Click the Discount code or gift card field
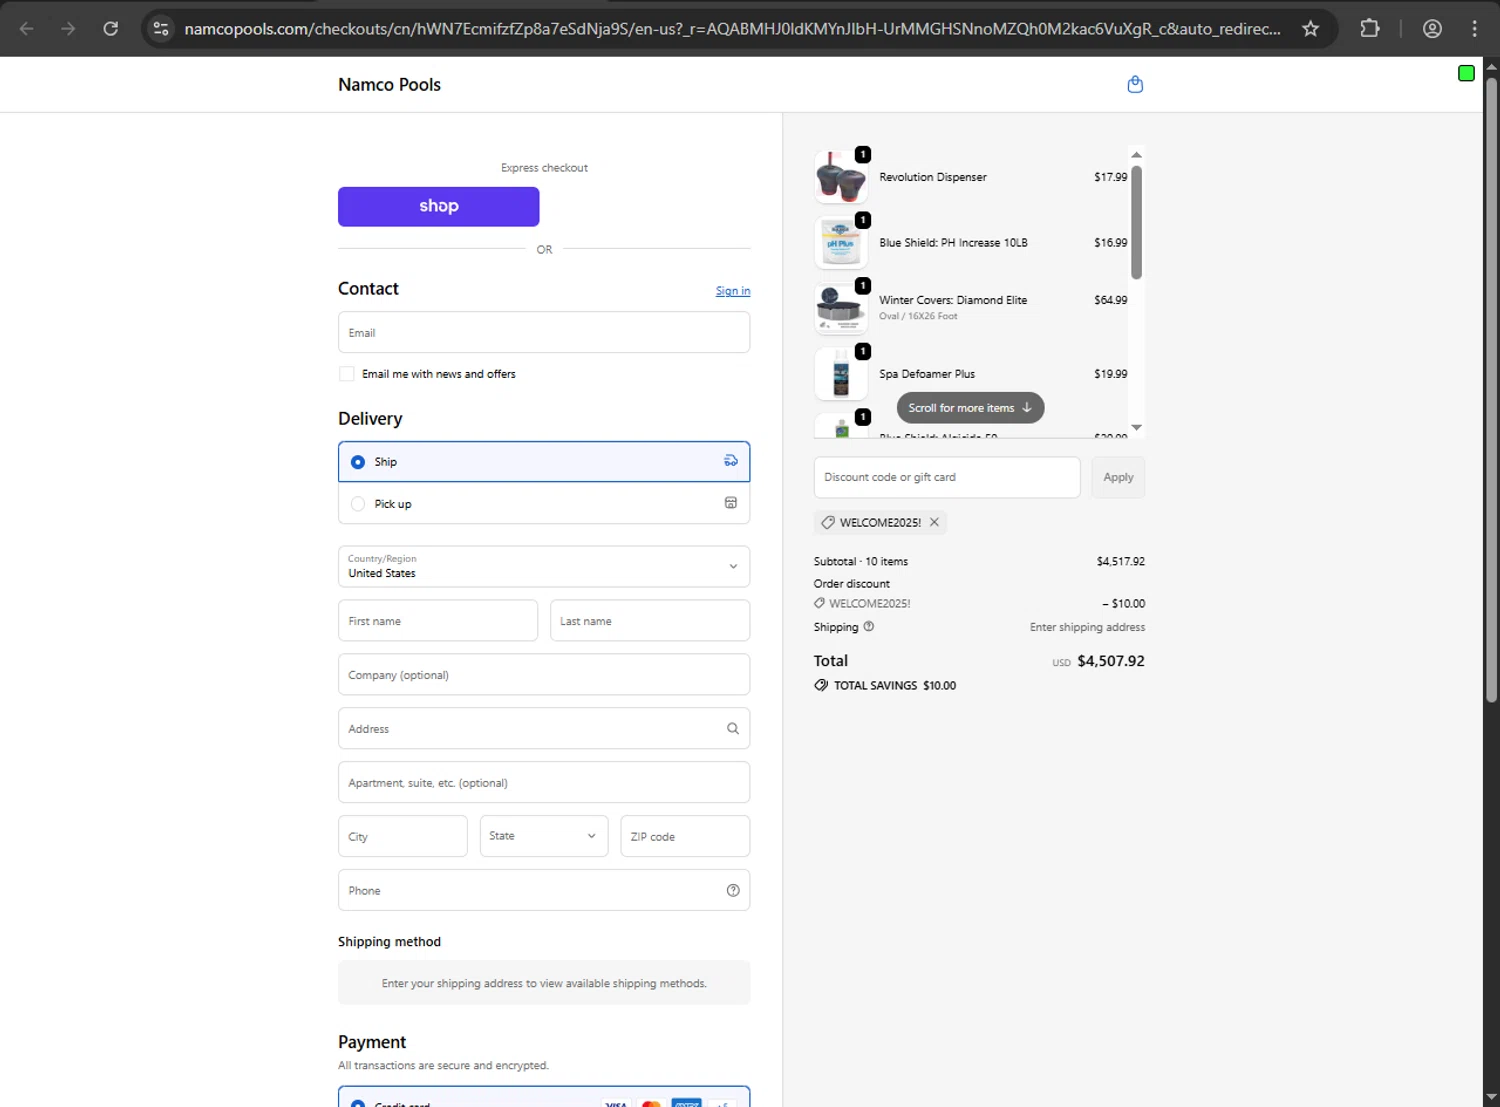The height and width of the screenshot is (1107, 1500). [947, 477]
